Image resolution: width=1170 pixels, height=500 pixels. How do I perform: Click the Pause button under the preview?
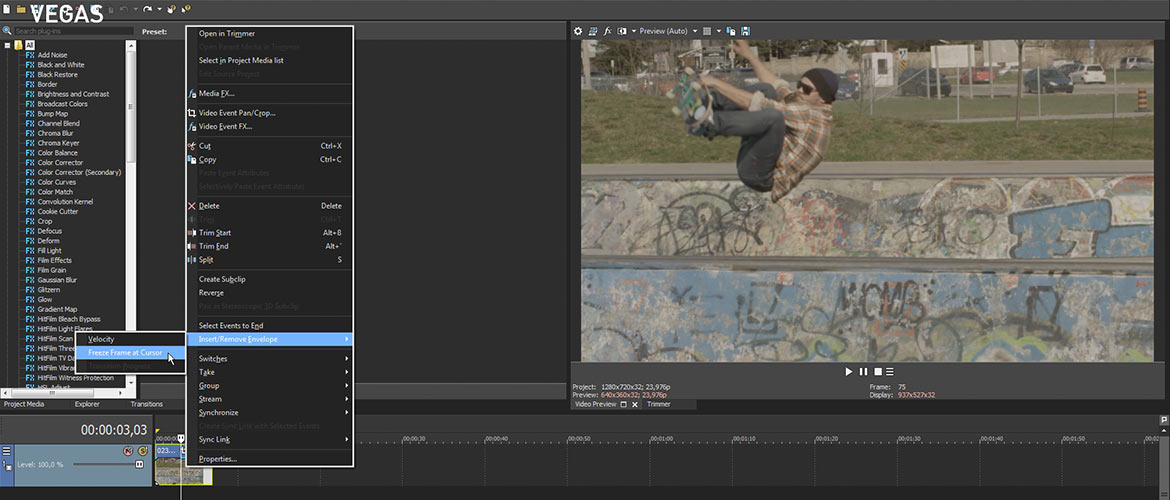(x=863, y=371)
